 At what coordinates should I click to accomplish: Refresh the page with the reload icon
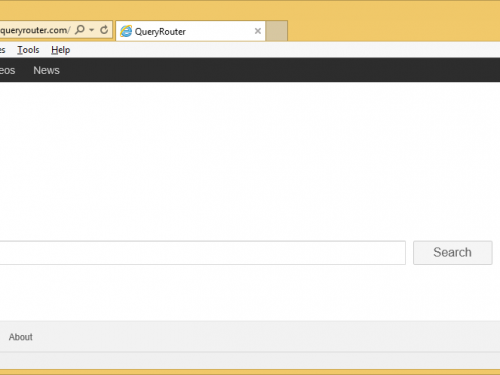104,30
